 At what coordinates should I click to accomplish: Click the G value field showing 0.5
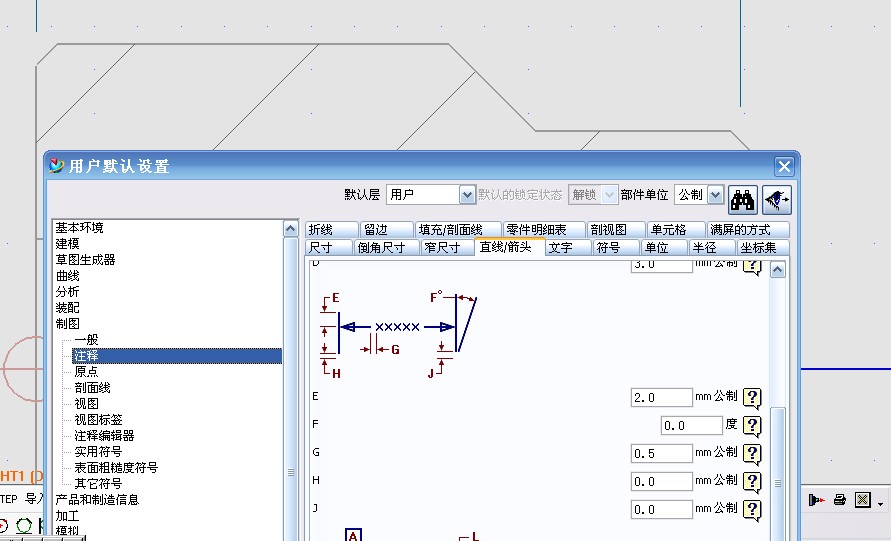pyautogui.click(x=661, y=453)
